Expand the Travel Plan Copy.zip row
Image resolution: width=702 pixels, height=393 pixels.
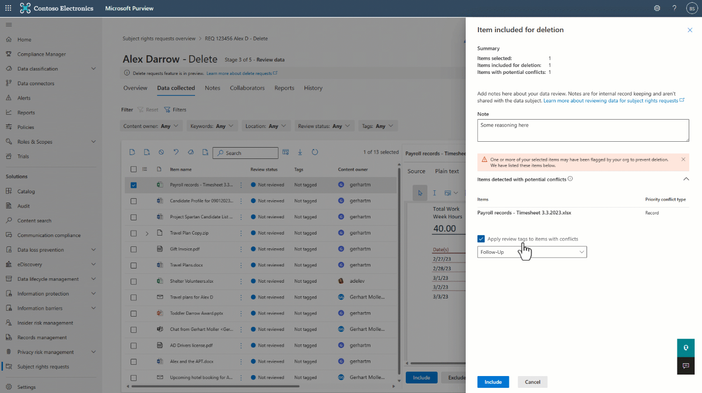(x=147, y=233)
